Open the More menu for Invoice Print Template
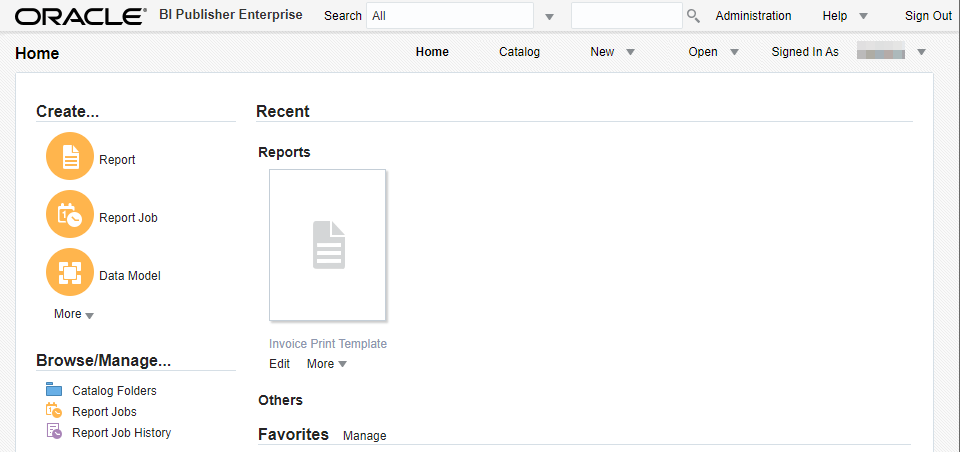 pyautogui.click(x=327, y=364)
